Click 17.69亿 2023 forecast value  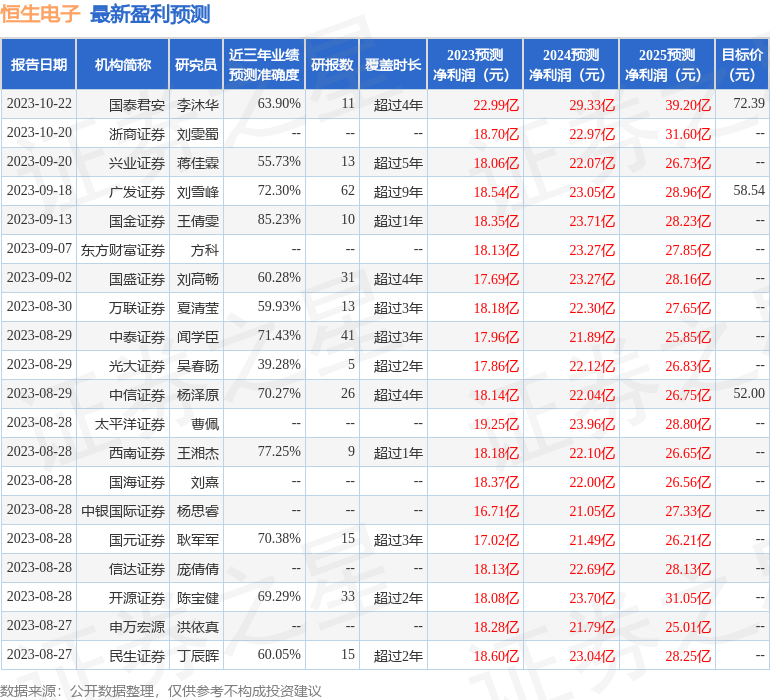[496, 279]
